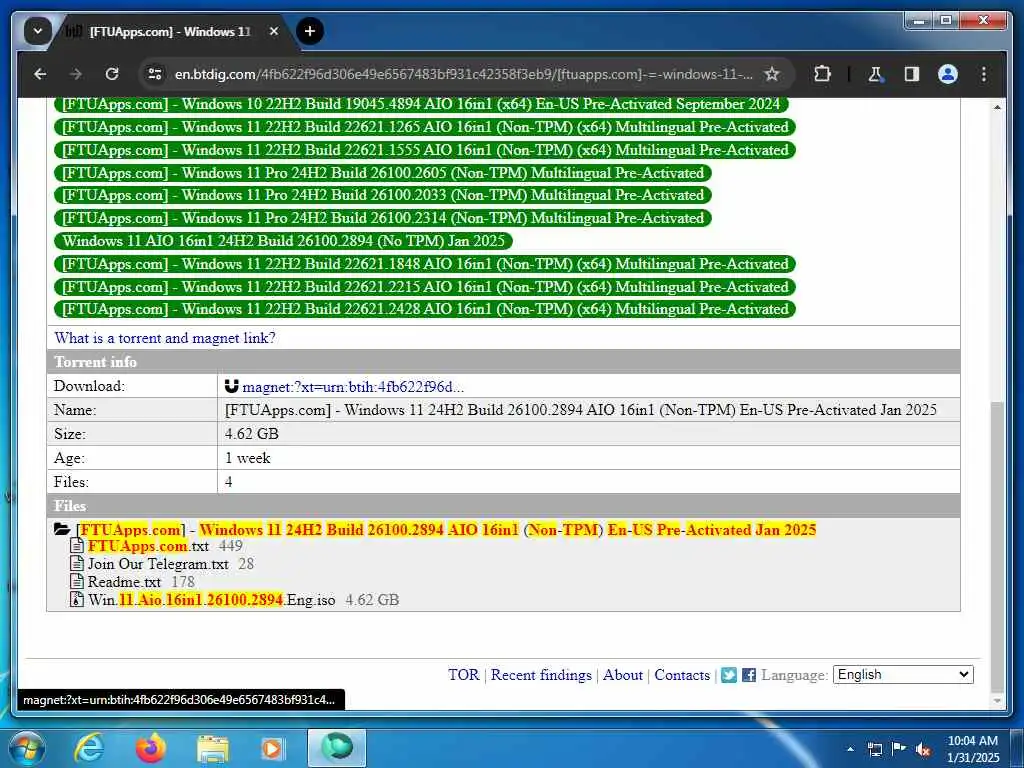Open the taskbar clock showing 10:04 AM
Image resolution: width=1024 pixels, height=768 pixels.
click(972, 749)
